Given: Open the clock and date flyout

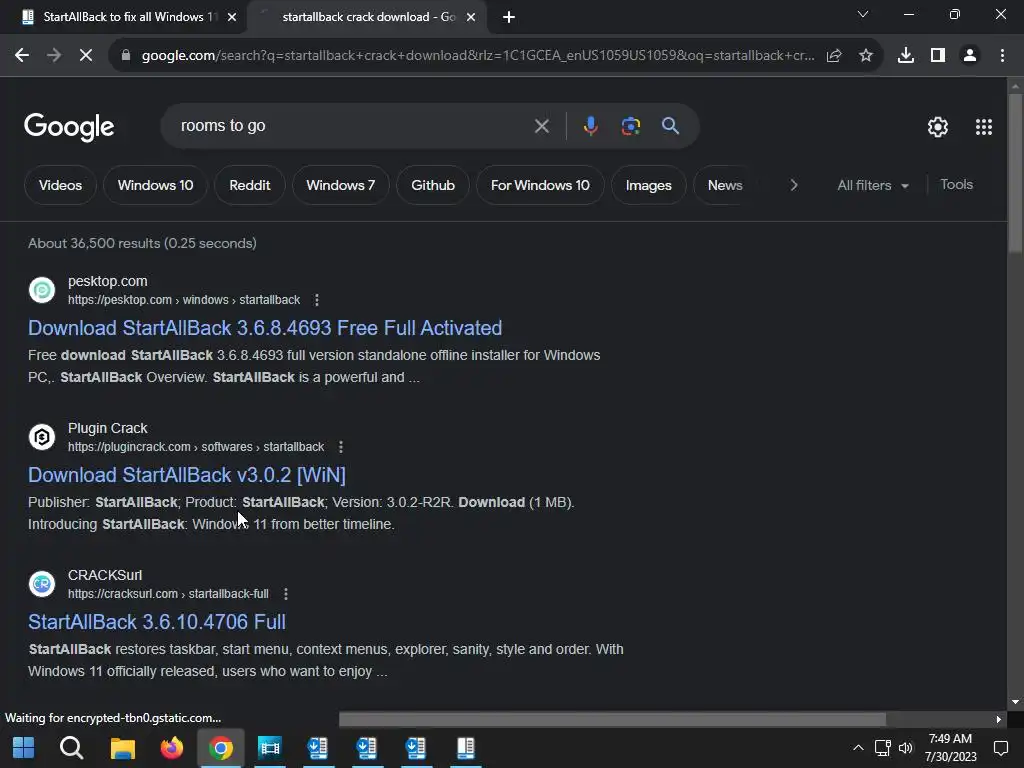Looking at the screenshot, I should click(950, 748).
